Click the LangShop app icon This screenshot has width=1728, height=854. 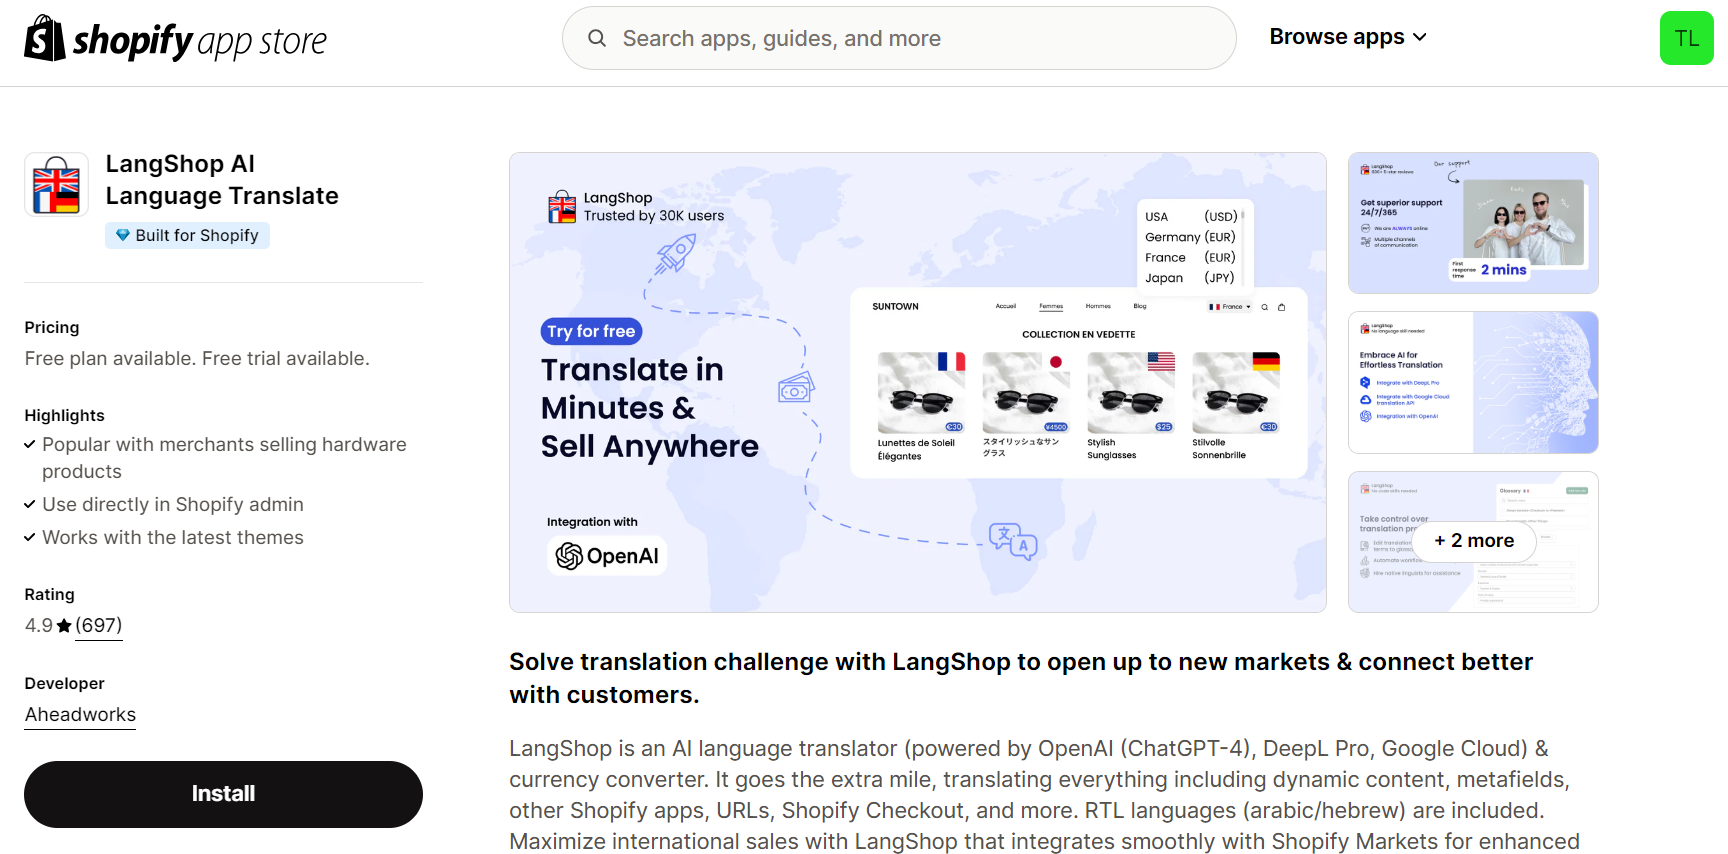pos(57,184)
